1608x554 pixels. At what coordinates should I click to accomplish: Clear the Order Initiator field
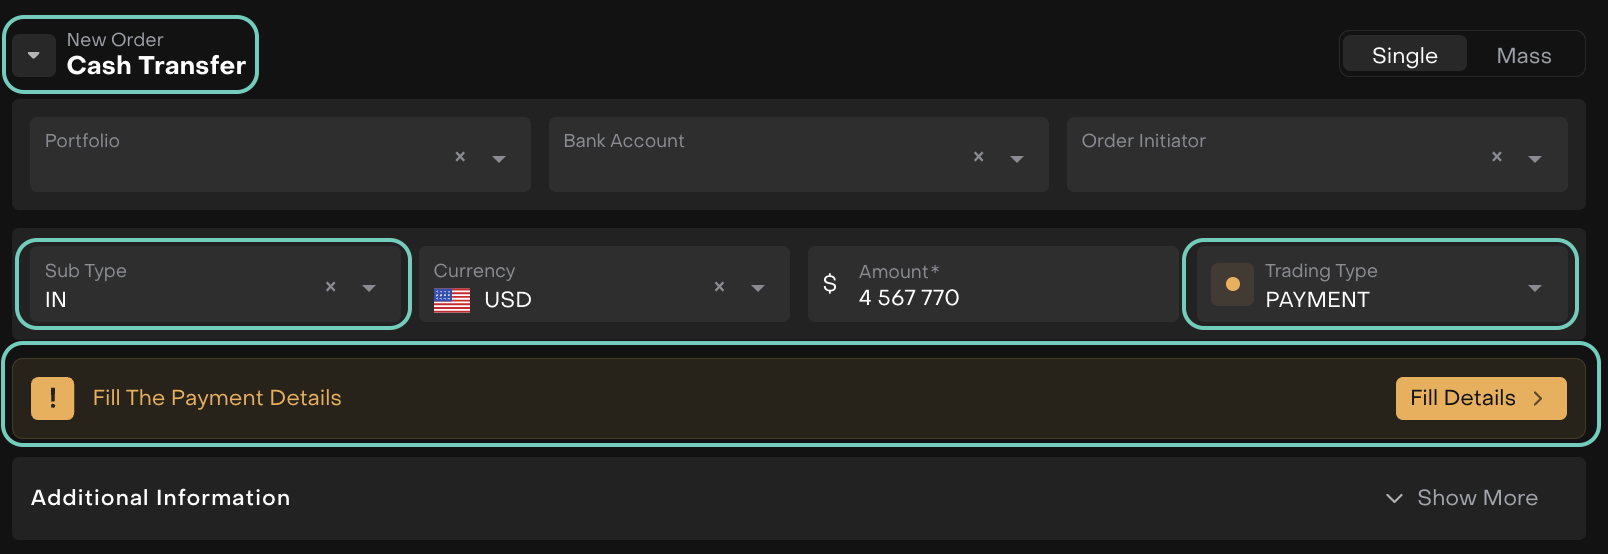[1496, 157]
